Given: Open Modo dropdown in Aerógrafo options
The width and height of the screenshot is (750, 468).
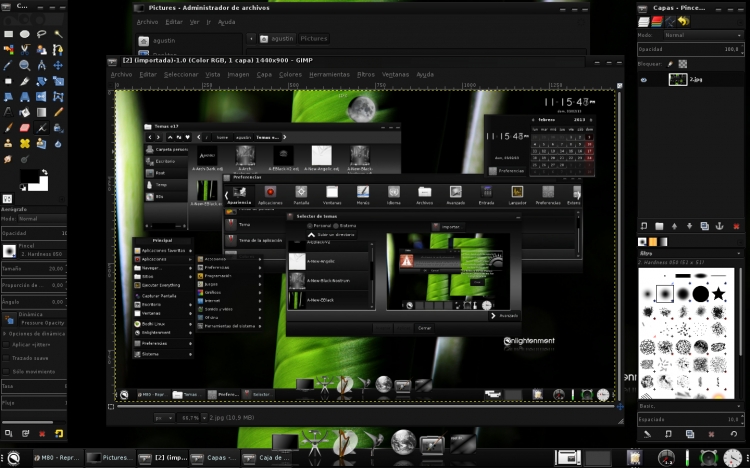Looking at the screenshot, I should 42,219.
